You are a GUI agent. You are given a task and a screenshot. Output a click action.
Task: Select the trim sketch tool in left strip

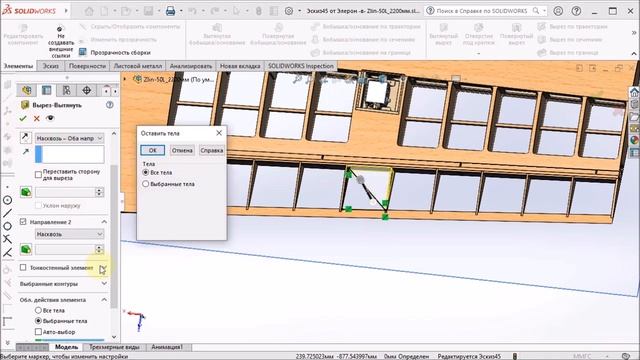click(x=7, y=239)
